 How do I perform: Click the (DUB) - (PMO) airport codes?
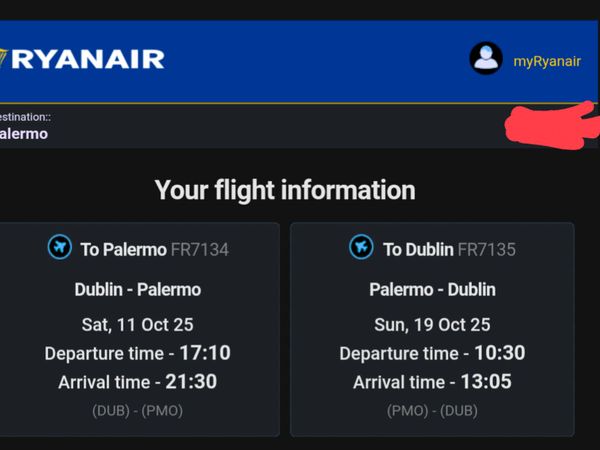[137, 410]
